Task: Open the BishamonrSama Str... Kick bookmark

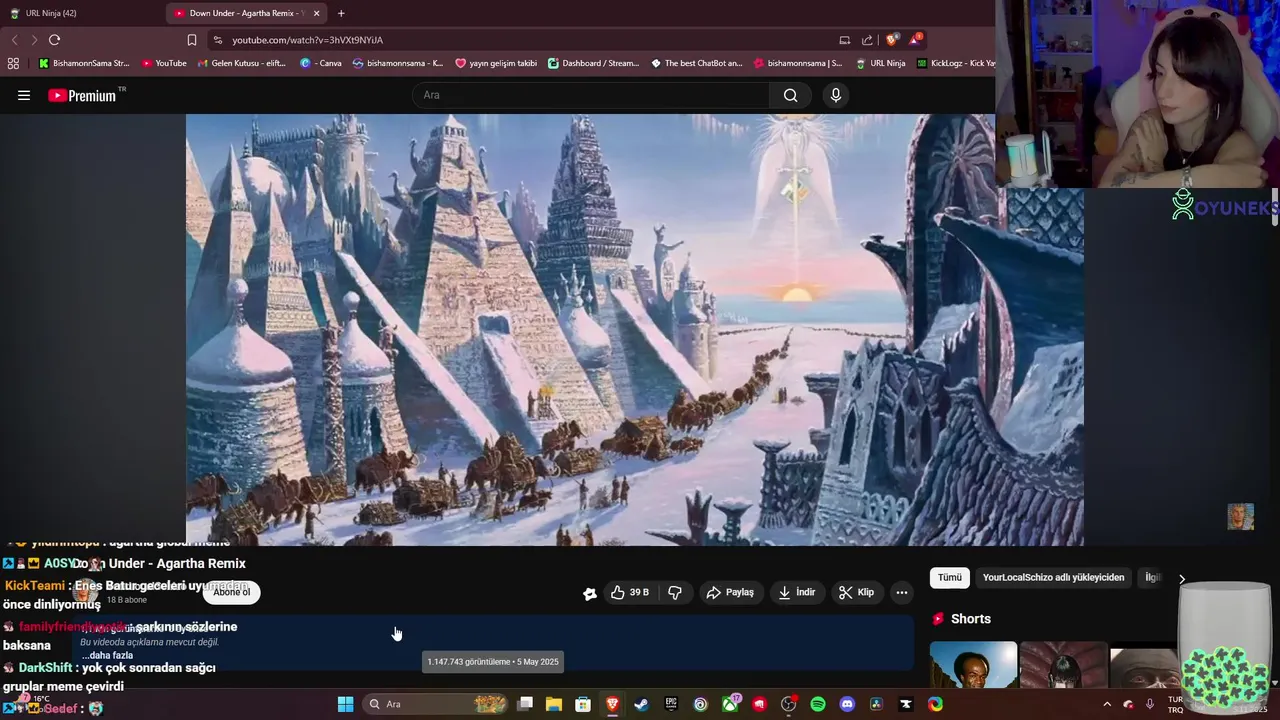Action: point(84,63)
